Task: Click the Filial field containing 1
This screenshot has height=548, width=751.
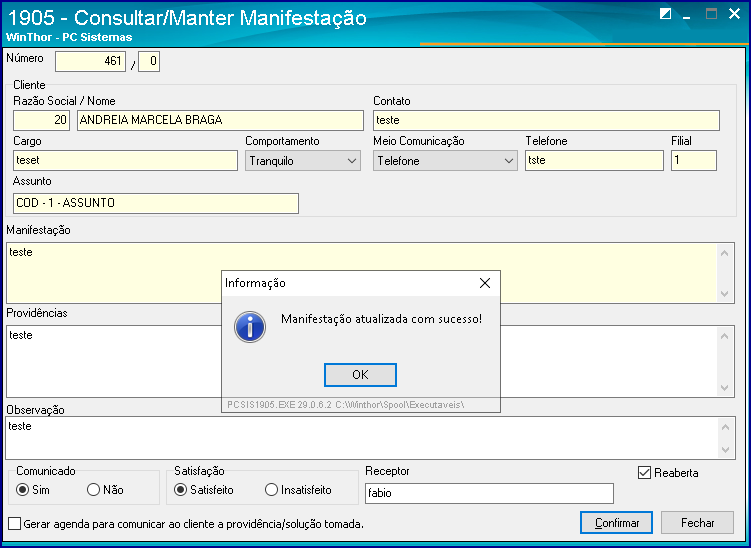Action: coord(694,160)
